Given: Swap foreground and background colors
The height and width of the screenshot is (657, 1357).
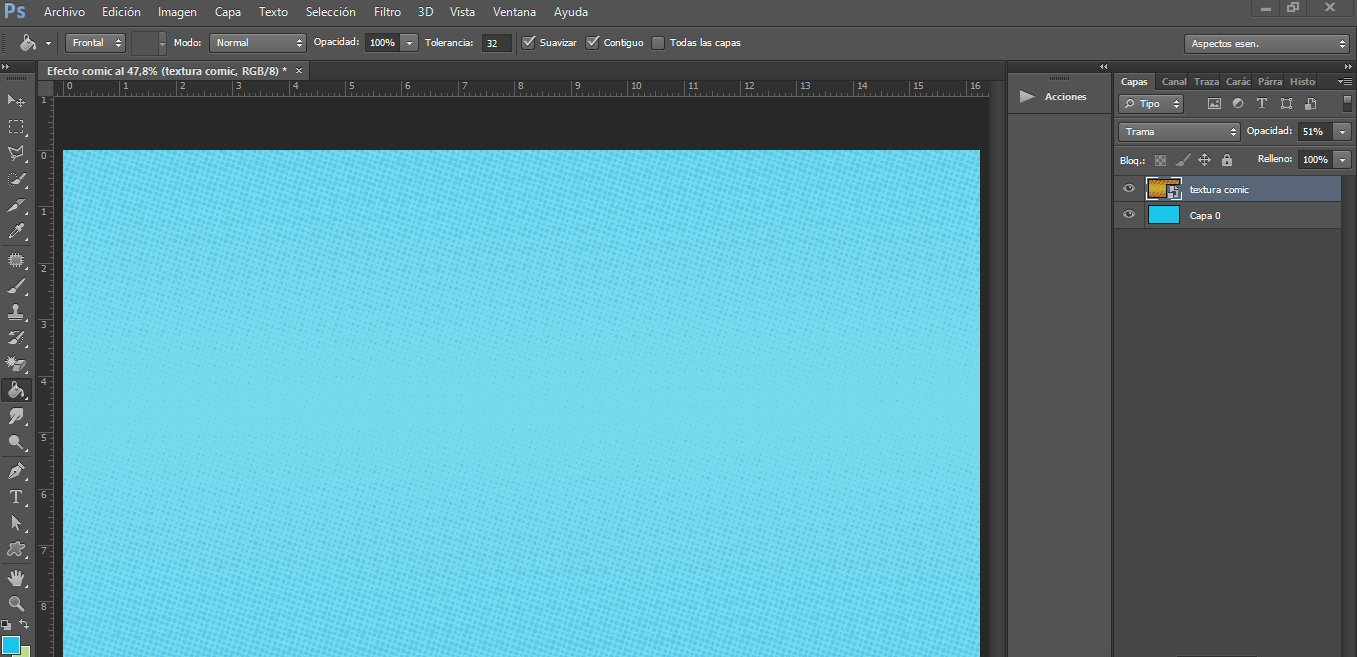Looking at the screenshot, I should (x=24, y=624).
